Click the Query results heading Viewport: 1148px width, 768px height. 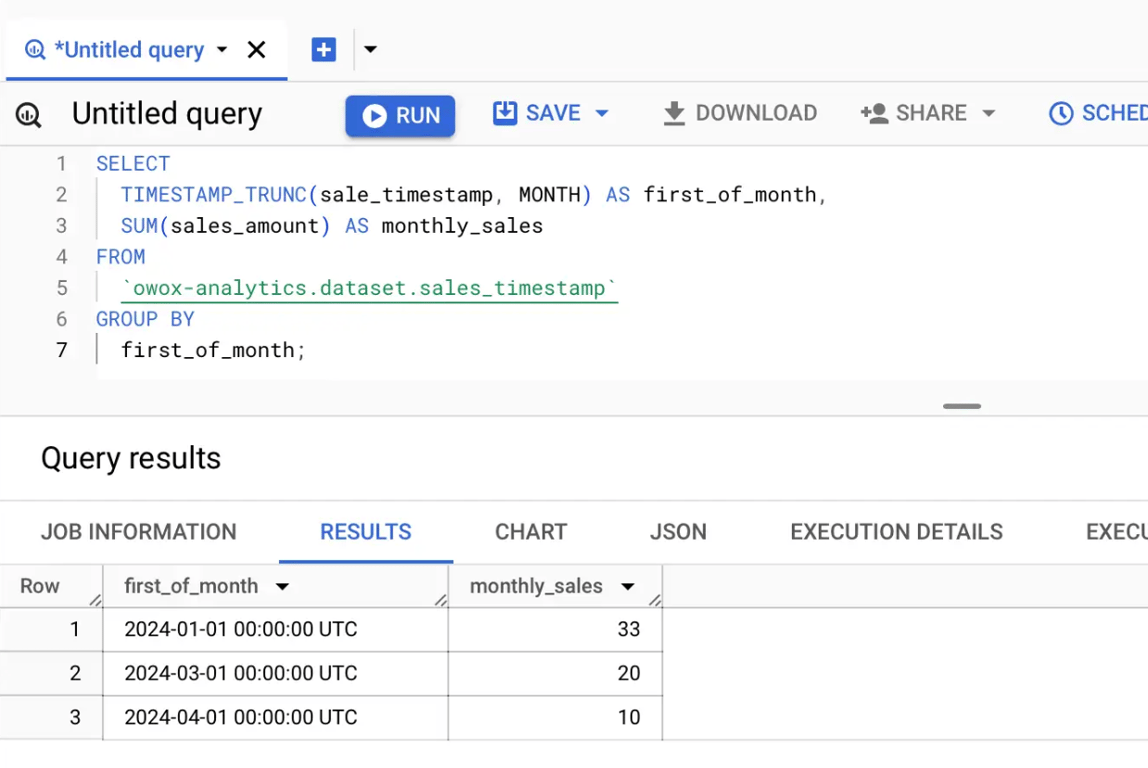click(131, 459)
